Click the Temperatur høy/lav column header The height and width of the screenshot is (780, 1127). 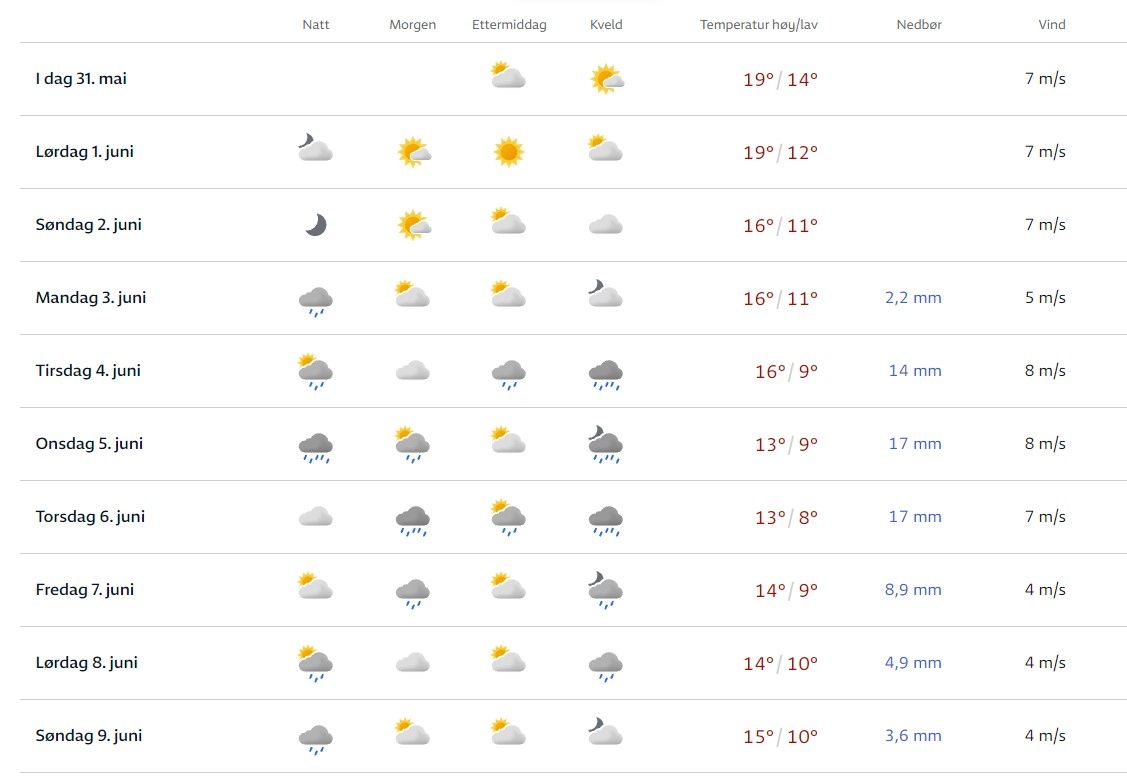759,25
